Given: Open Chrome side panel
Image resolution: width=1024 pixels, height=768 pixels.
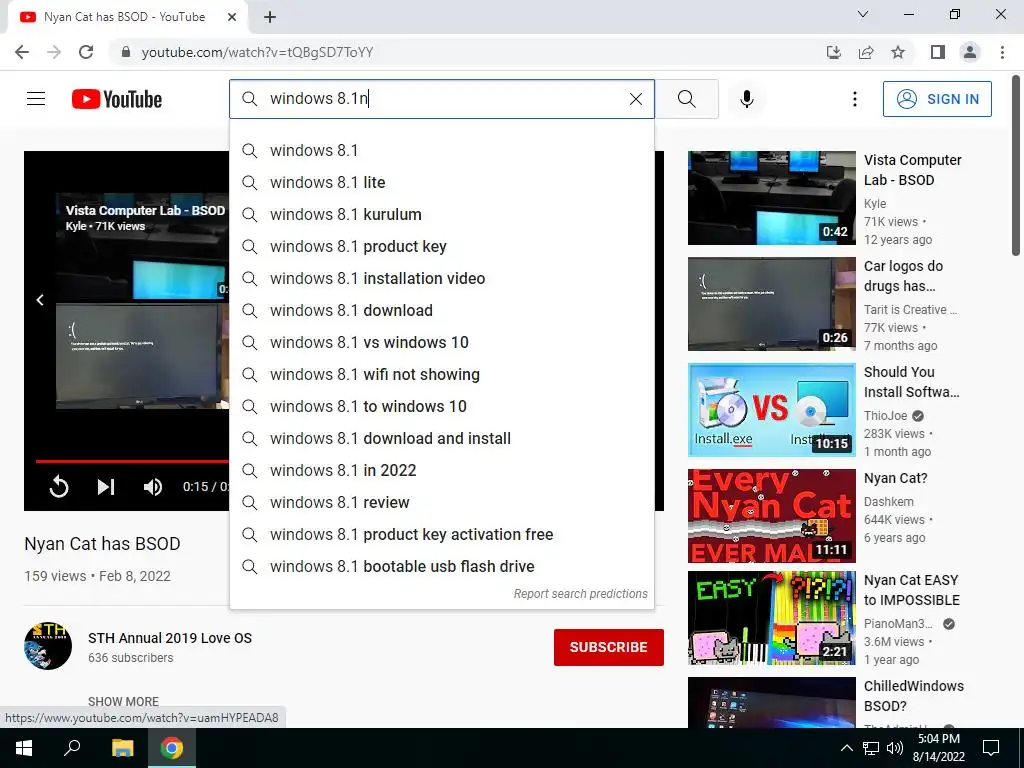Looking at the screenshot, I should 938,52.
